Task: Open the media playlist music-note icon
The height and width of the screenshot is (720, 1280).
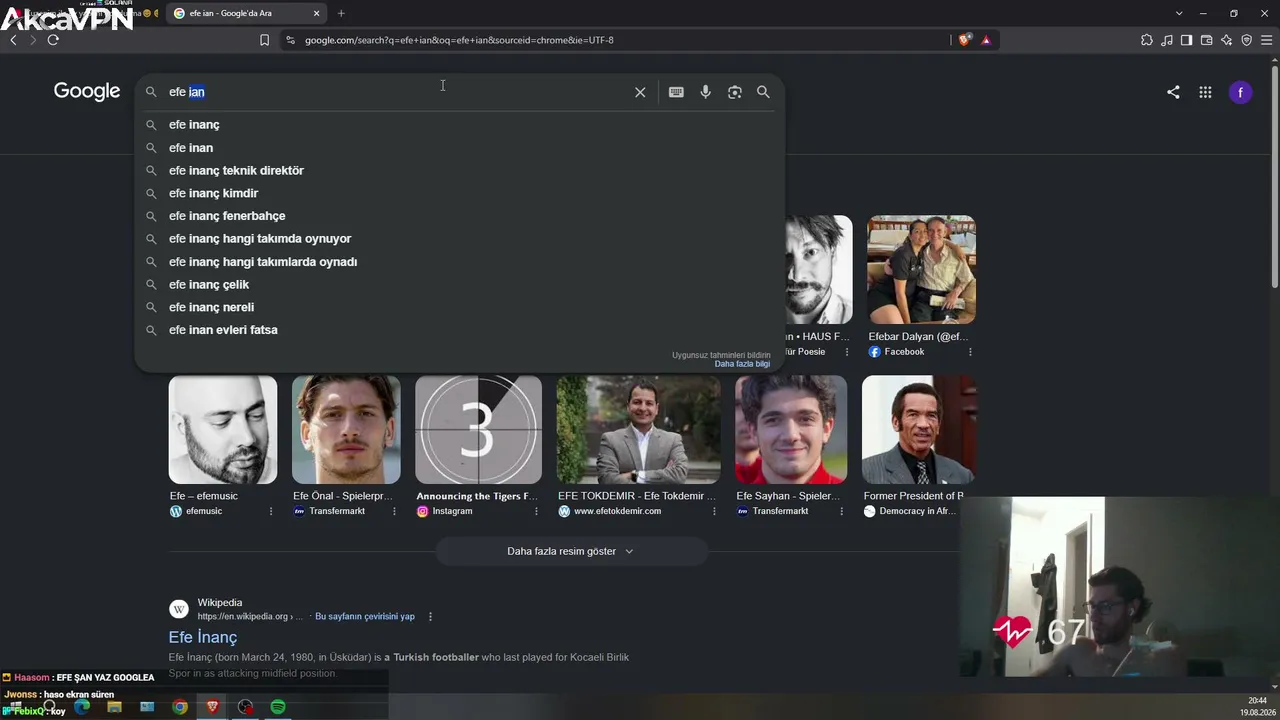Action: point(1167,40)
